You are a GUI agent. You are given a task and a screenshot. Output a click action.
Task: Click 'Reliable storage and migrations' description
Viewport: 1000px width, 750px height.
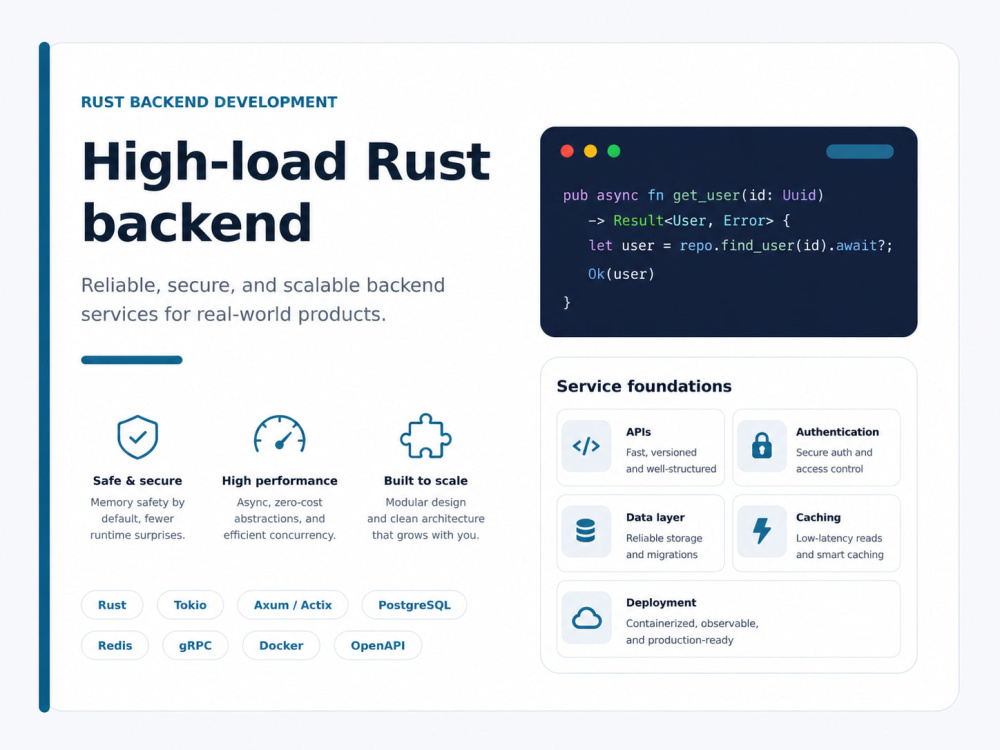click(664, 547)
